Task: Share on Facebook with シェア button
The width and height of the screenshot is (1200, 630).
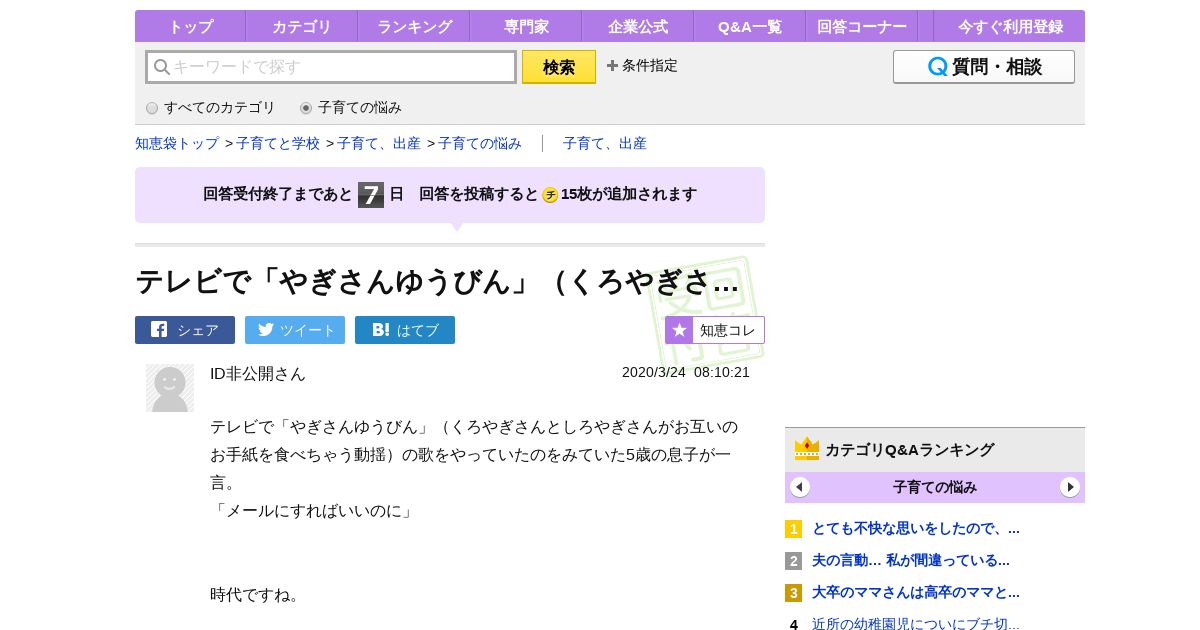Action: [185, 330]
